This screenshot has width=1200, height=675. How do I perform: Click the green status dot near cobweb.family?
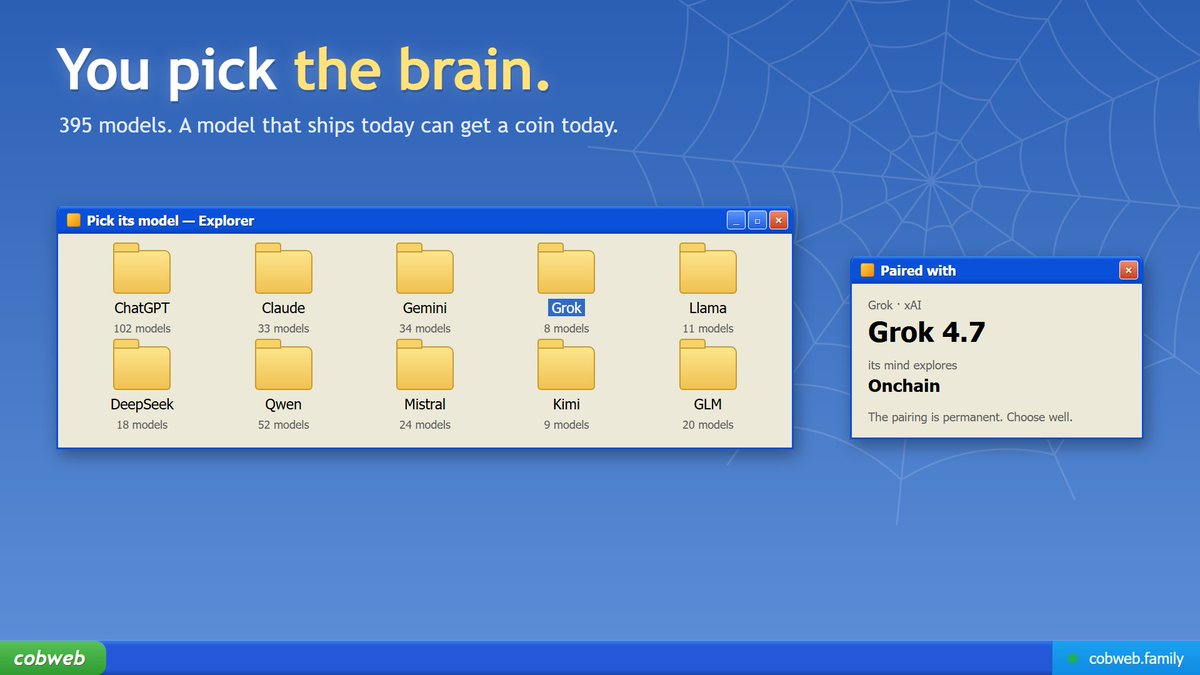(x=1073, y=659)
